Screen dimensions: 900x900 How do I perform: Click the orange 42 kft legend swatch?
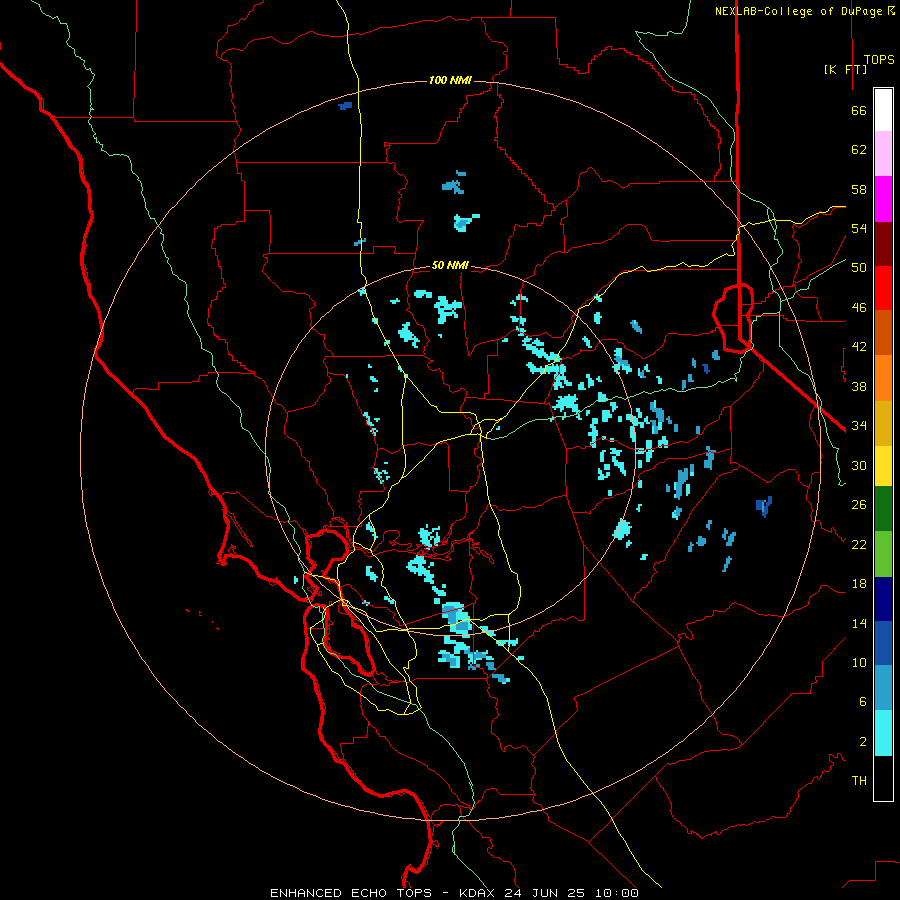pos(883,378)
